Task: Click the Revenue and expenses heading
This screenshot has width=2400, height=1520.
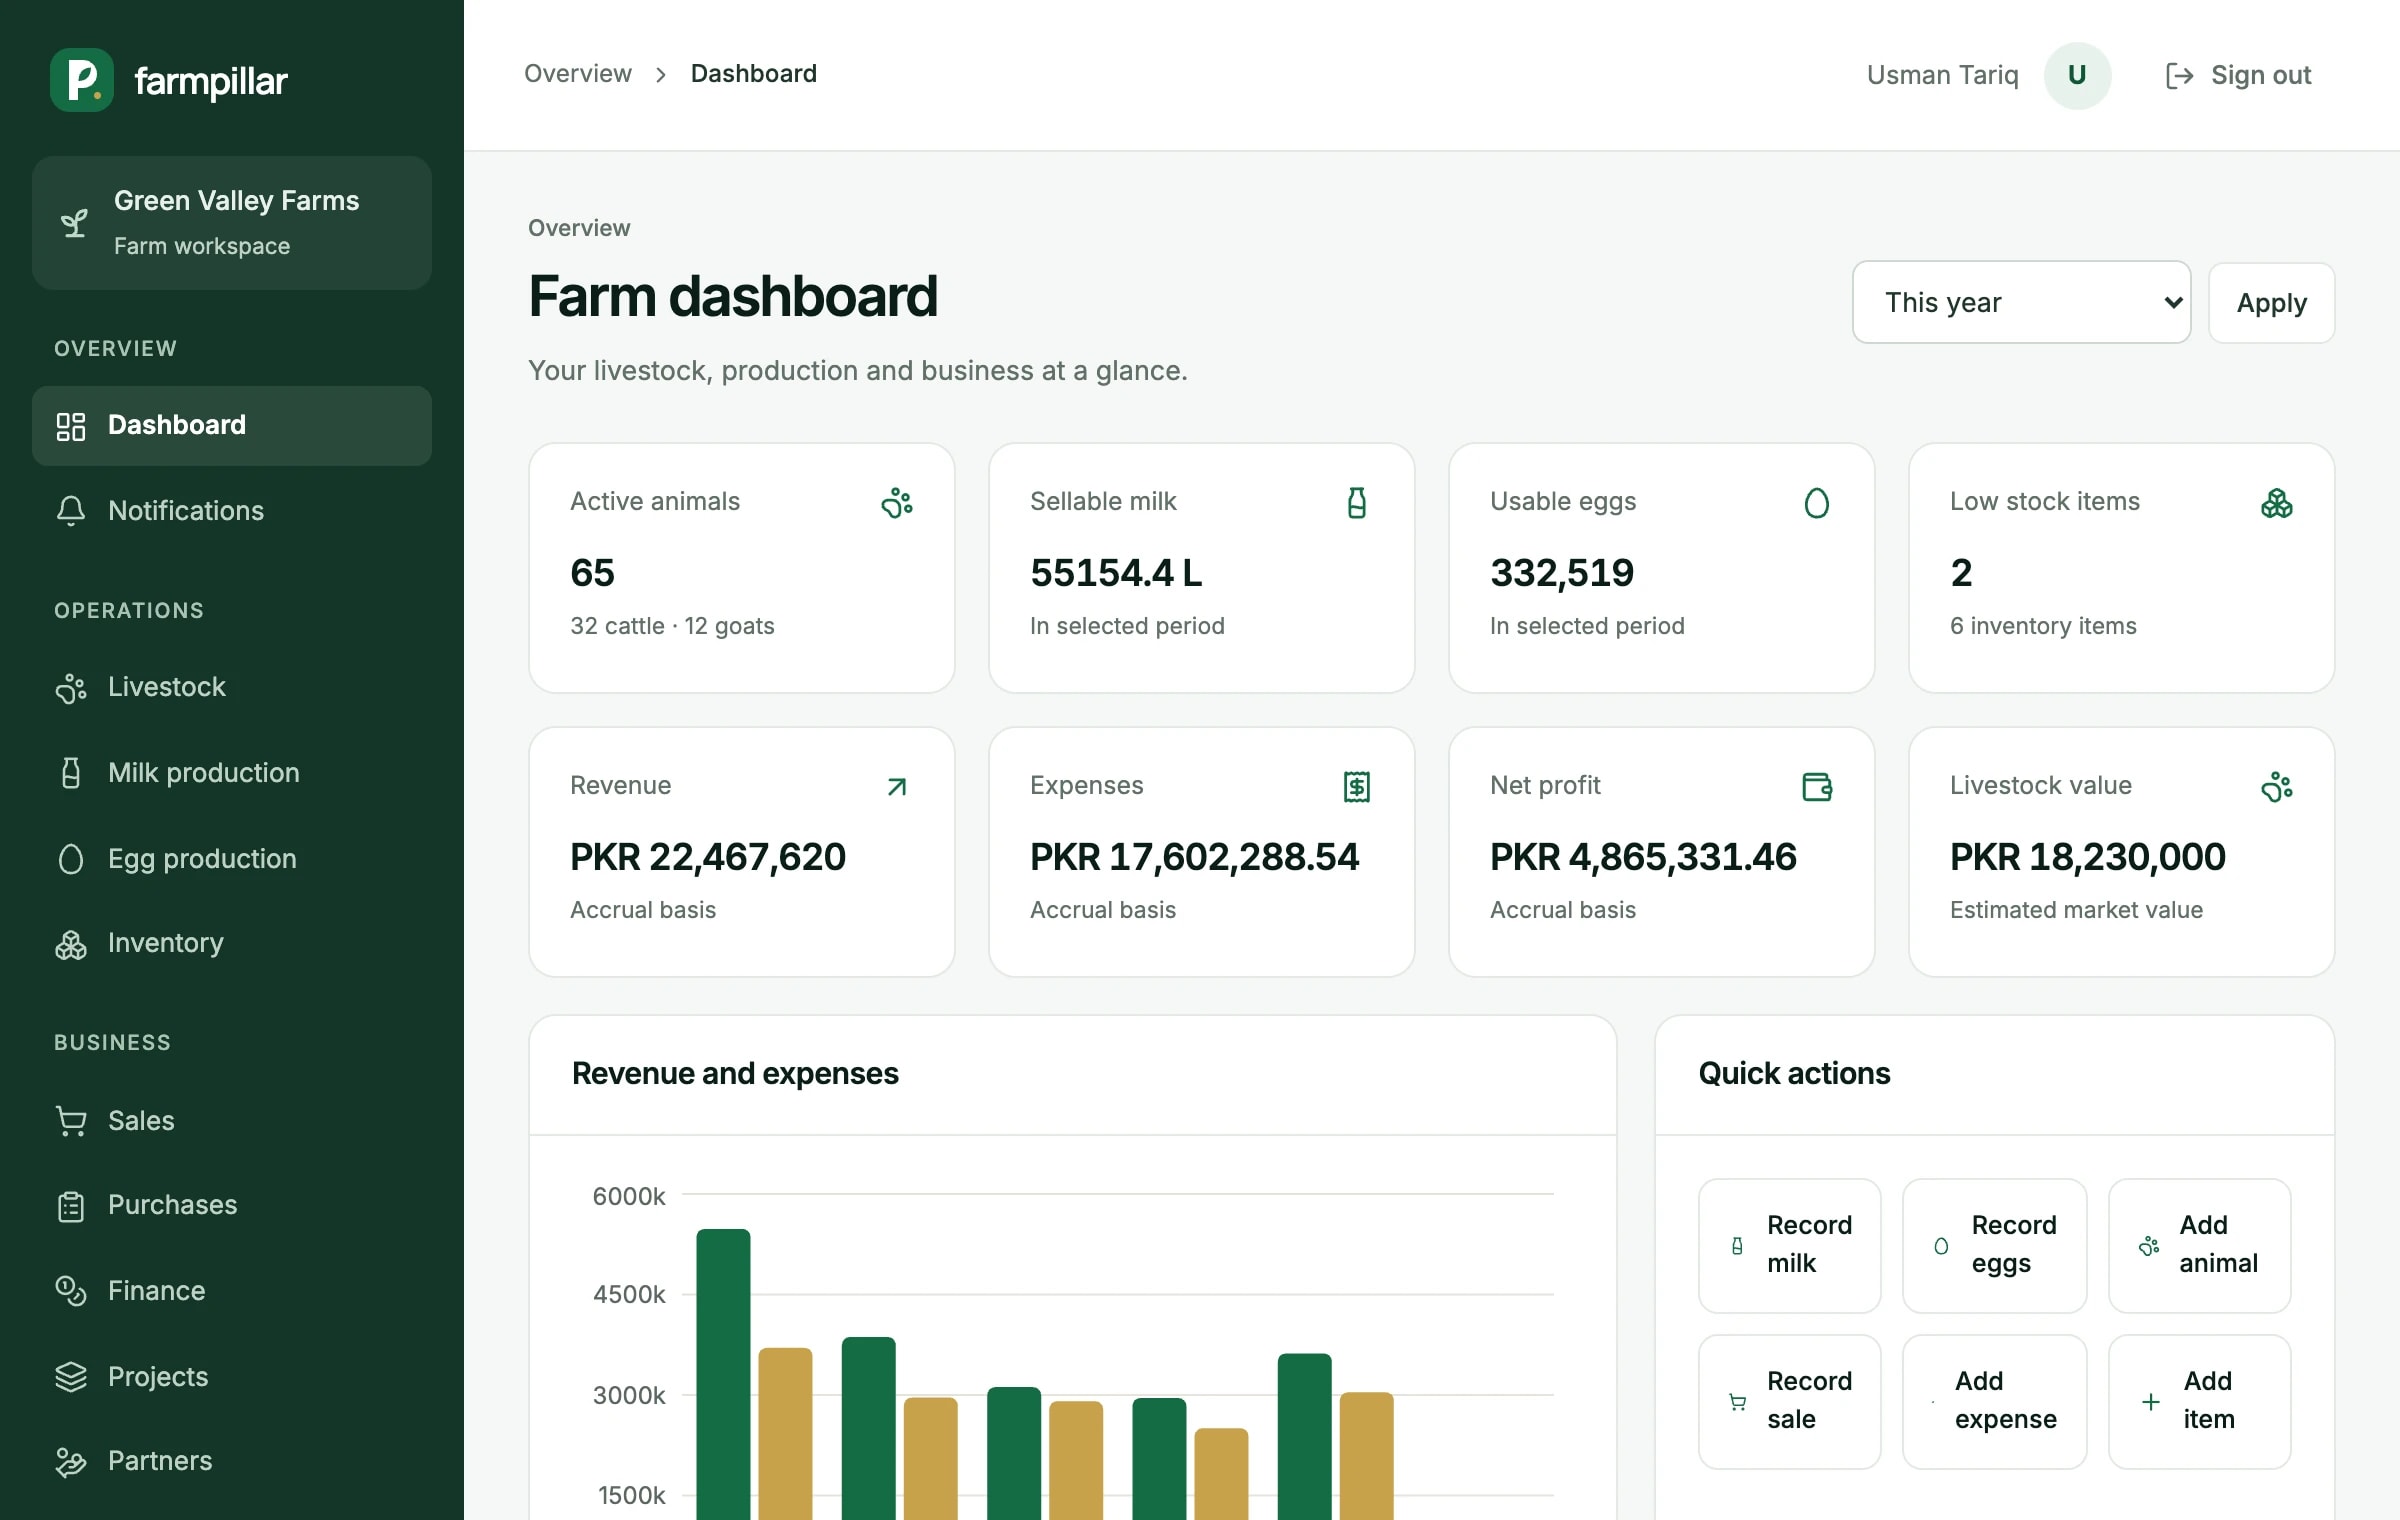Action: (735, 1074)
